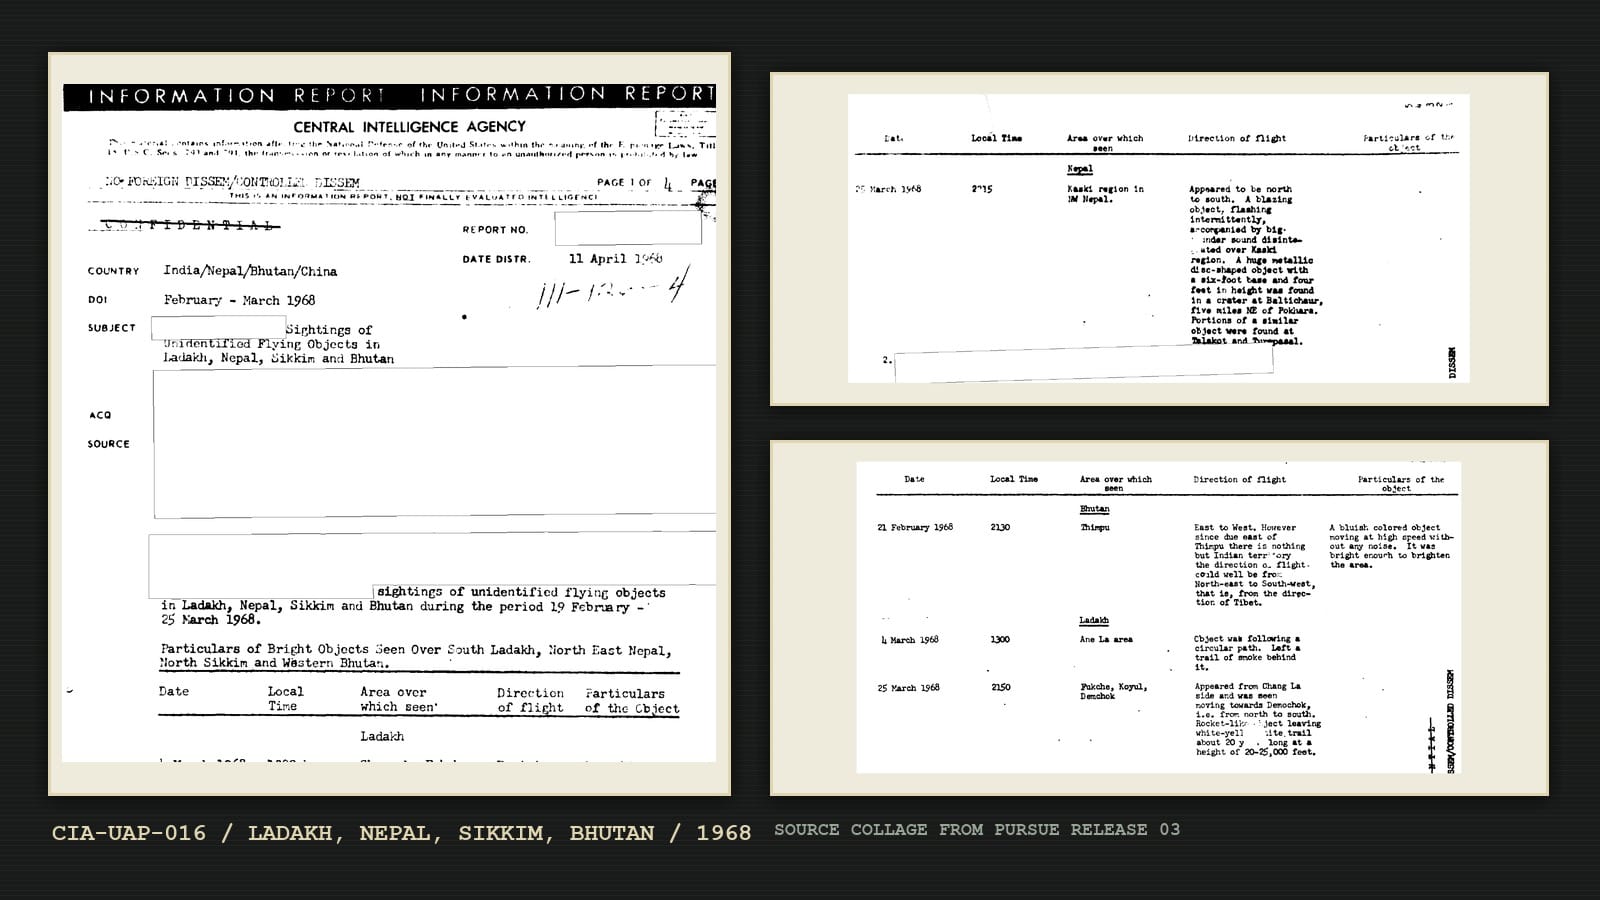Click the struck-through 'CONFIDENTIAL' marking
The image size is (1600, 900).
[x=192, y=226]
